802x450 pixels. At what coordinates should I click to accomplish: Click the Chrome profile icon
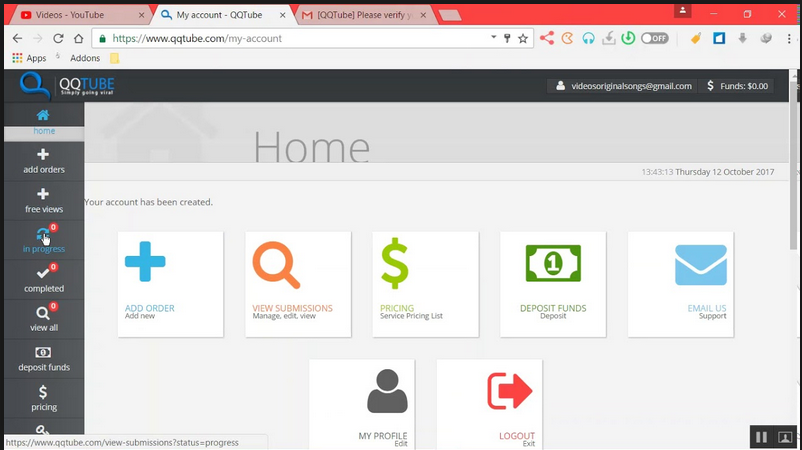[x=682, y=10]
